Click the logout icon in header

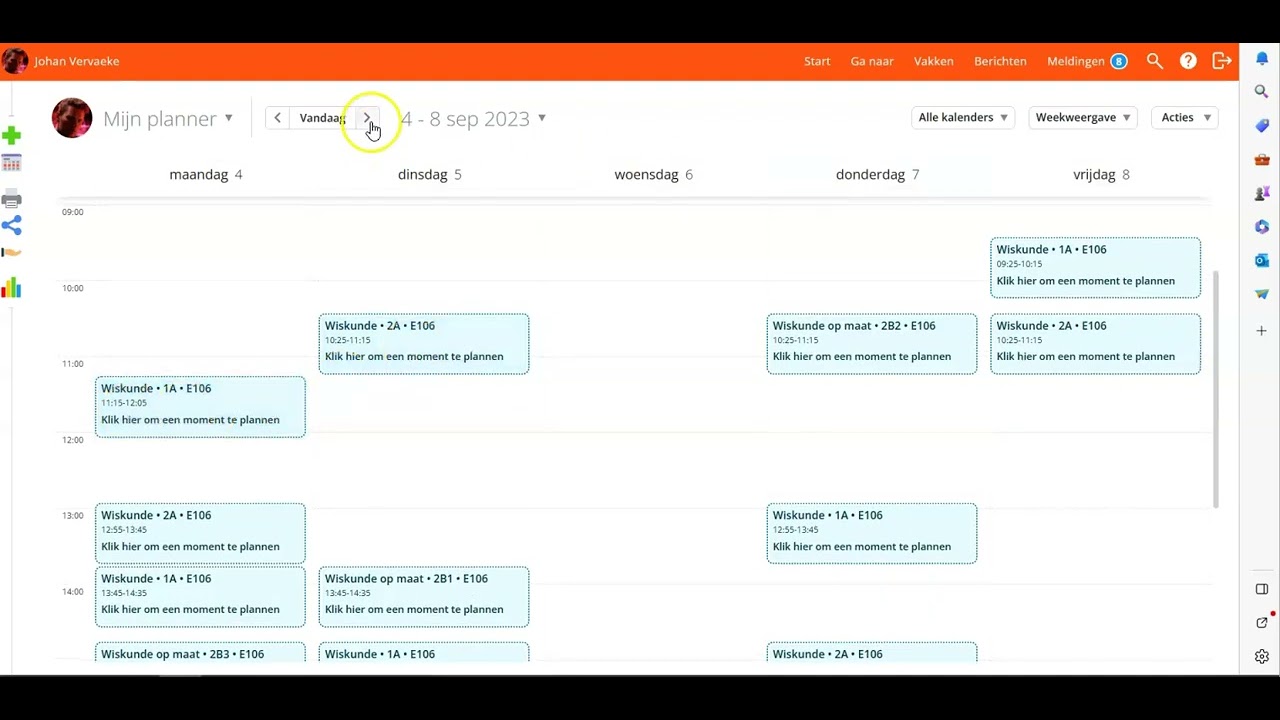(x=1221, y=61)
